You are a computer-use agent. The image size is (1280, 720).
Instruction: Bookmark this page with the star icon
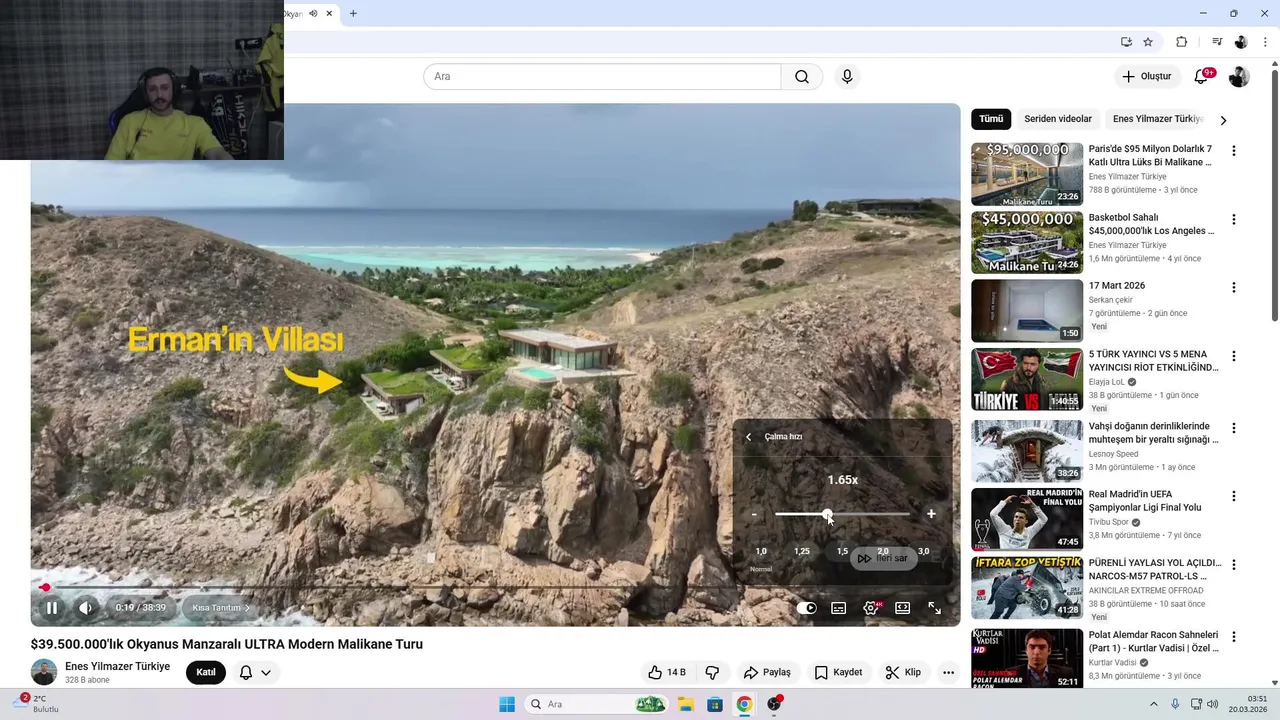pos(1148,42)
